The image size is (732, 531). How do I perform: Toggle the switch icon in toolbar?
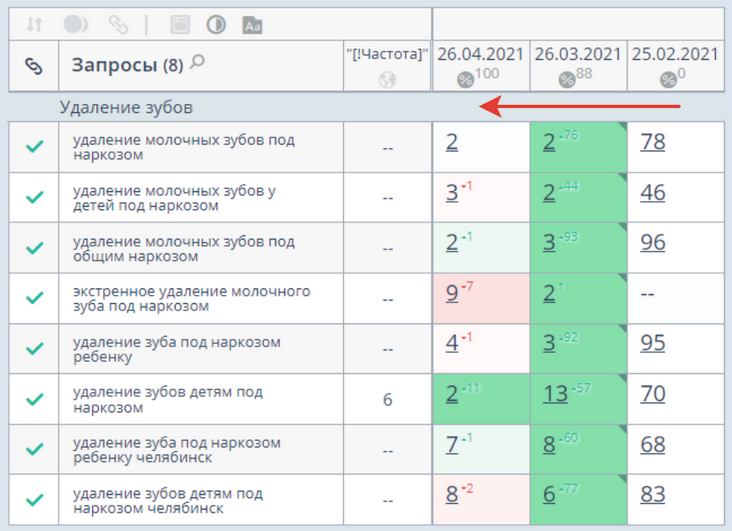click(76, 24)
